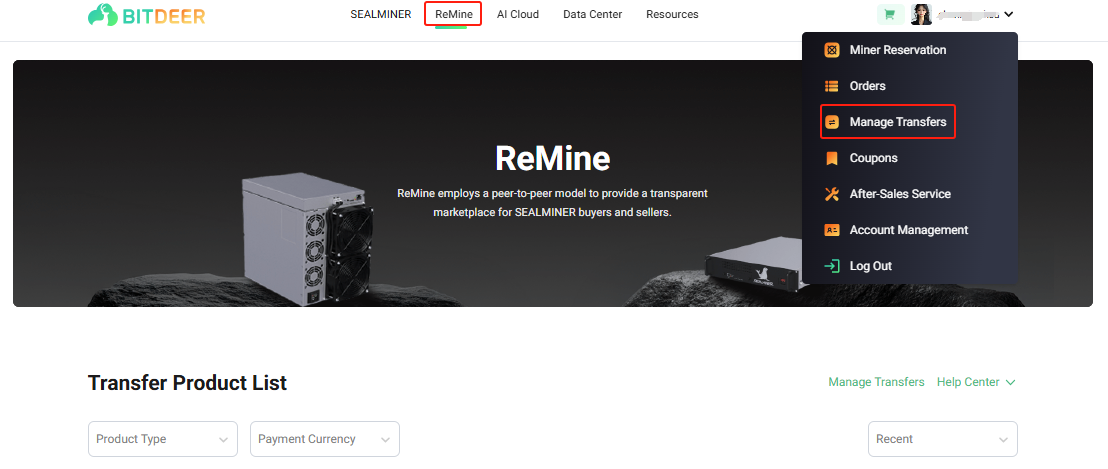Viewport: 1108px width, 469px height.
Task: Select the ReMine nav tab
Action: click(454, 14)
